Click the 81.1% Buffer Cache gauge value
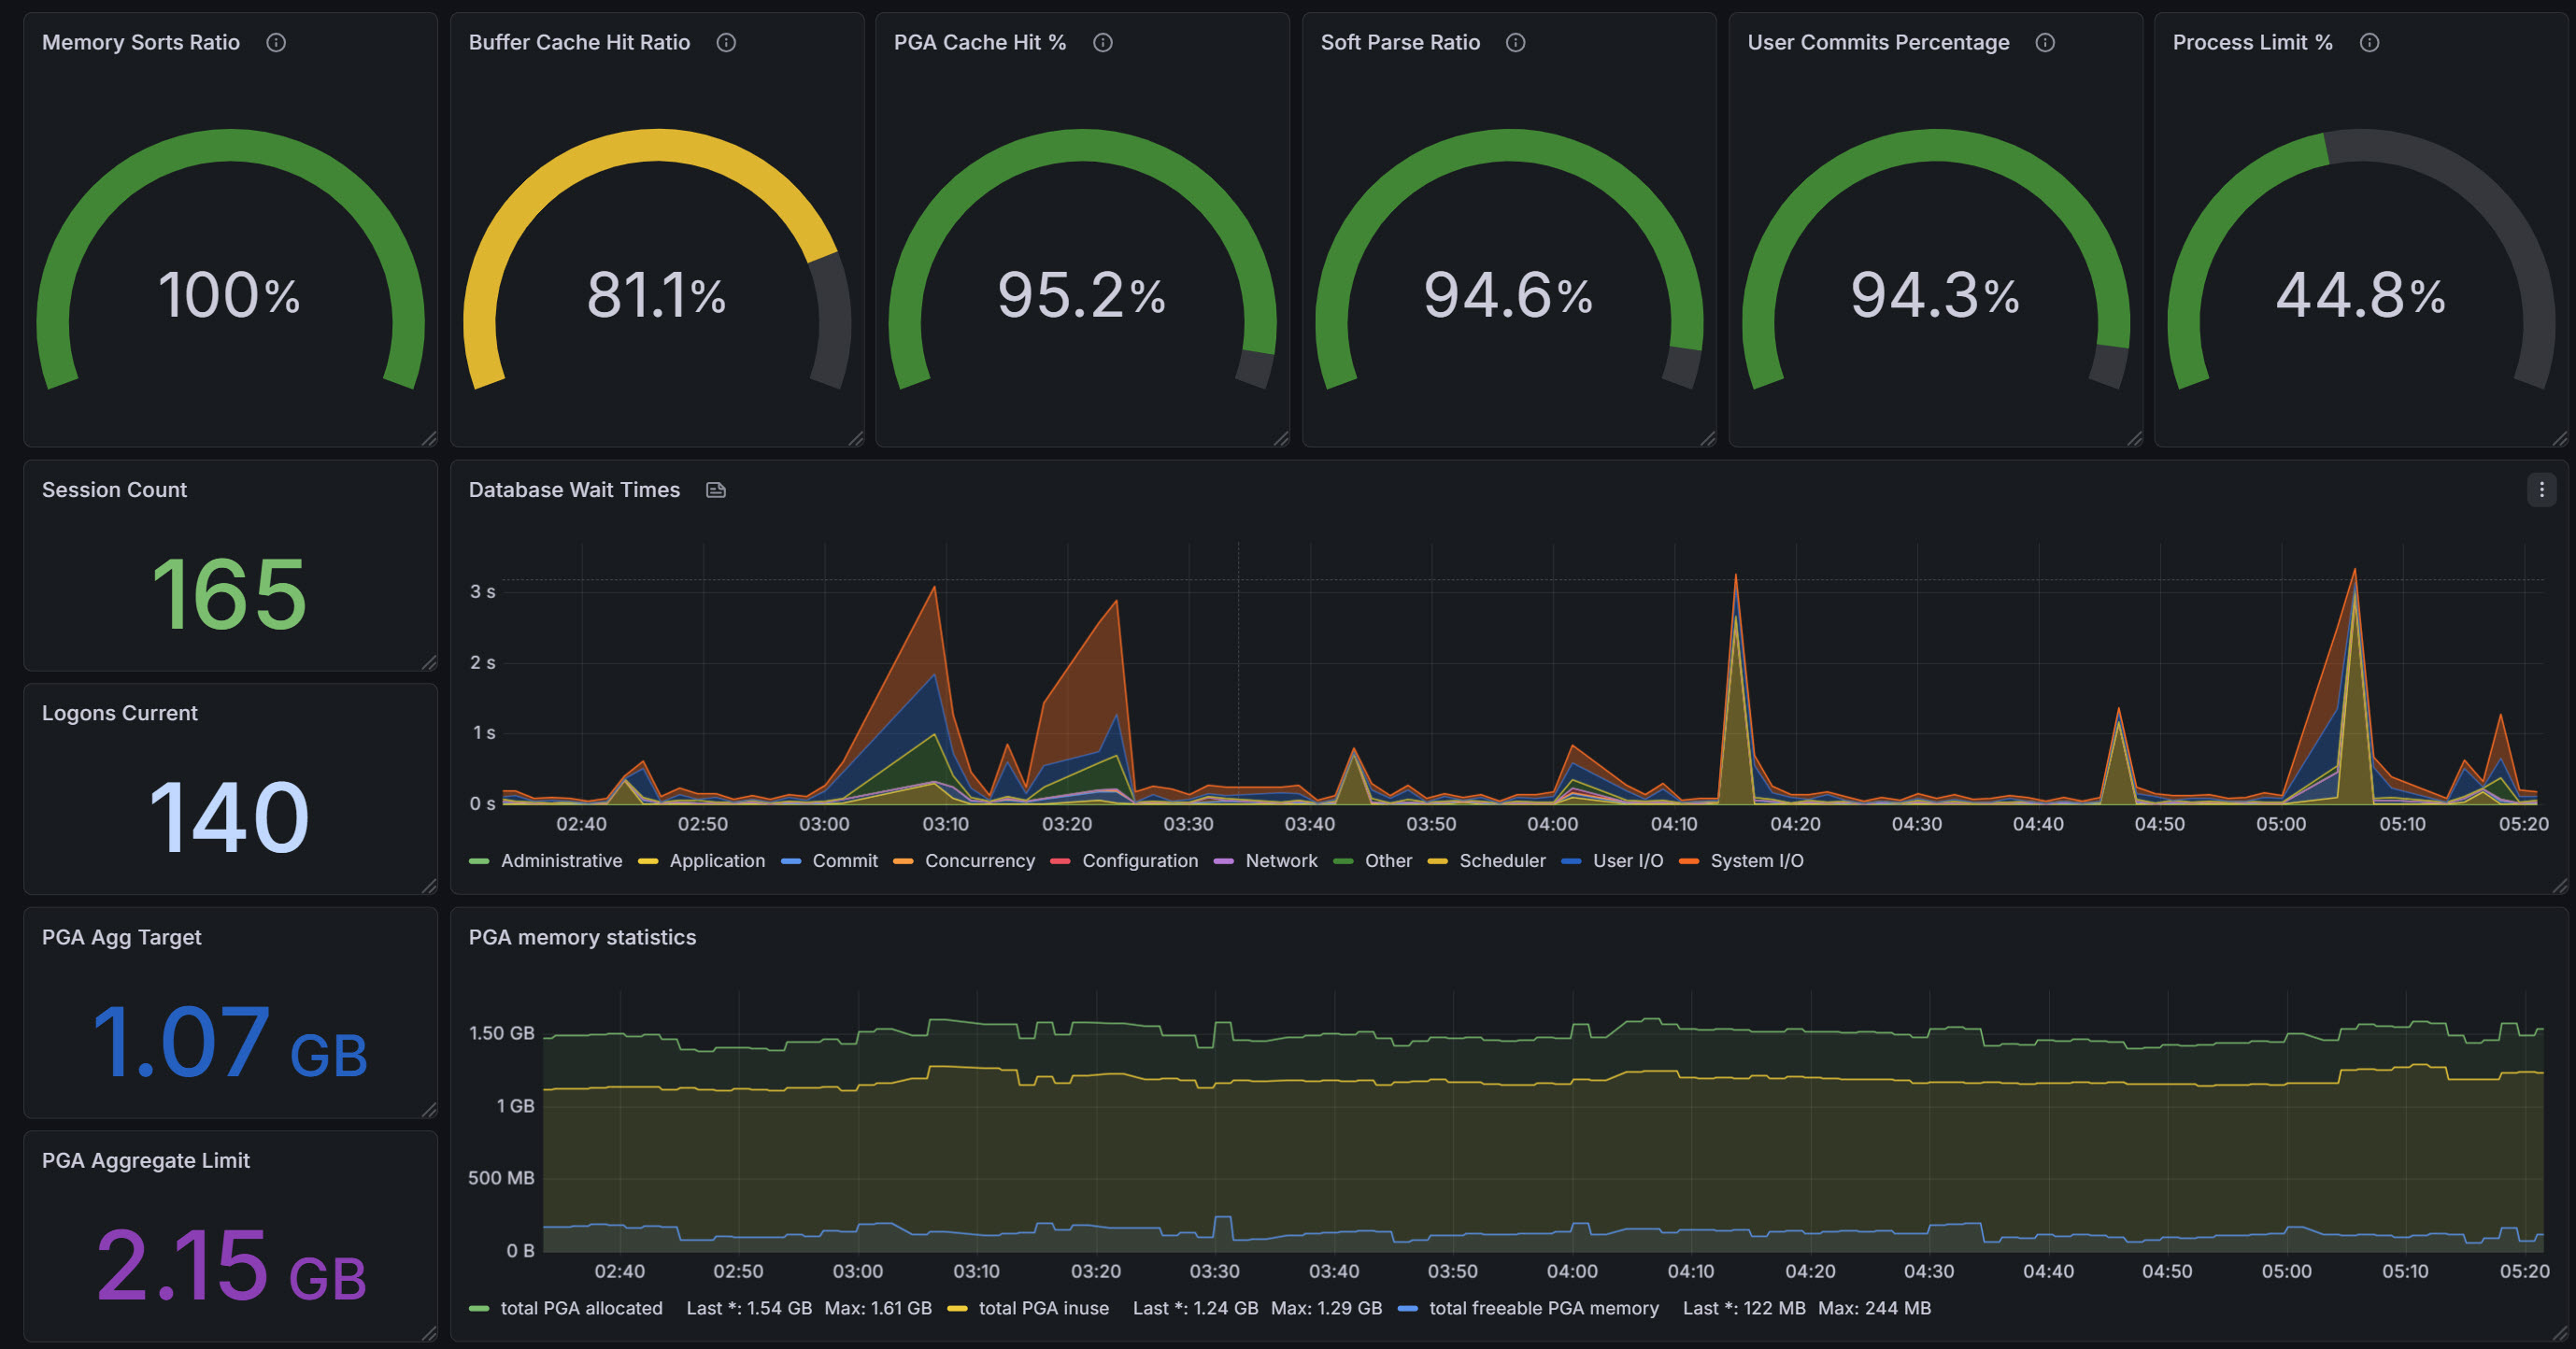Screen dimensions: 2576x1349 pyautogui.click(x=656, y=295)
